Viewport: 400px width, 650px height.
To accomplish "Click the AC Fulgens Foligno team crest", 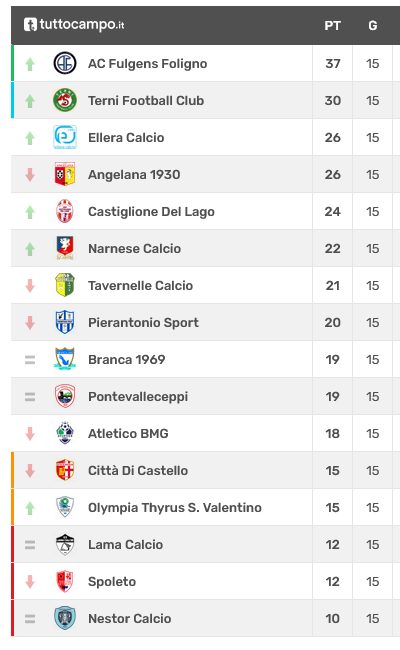I will [65, 63].
